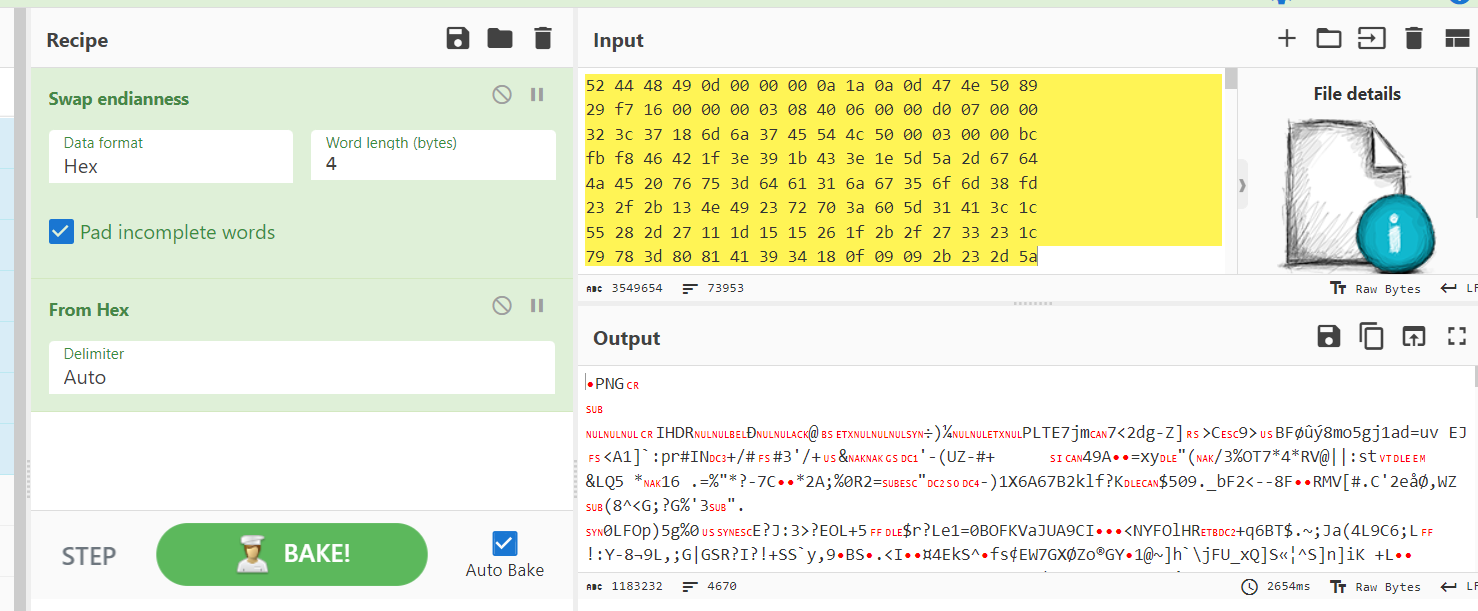Screen dimensions: 1478x611
Task: Copy the raw output to the clipboard
Action: coord(1371,337)
